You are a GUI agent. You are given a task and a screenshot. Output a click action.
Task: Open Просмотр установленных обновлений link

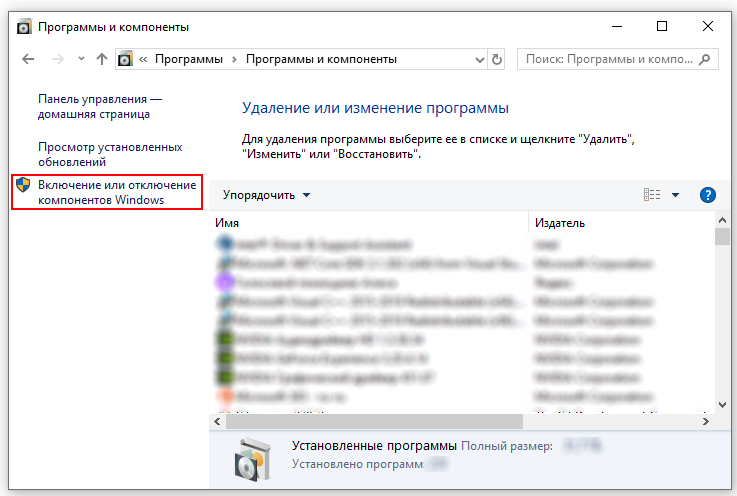(110, 154)
